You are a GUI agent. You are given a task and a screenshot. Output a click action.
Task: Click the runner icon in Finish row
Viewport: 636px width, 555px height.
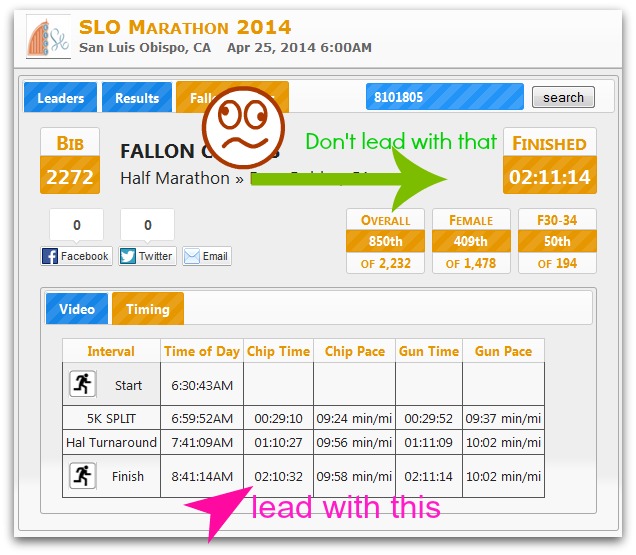tap(82, 476)
